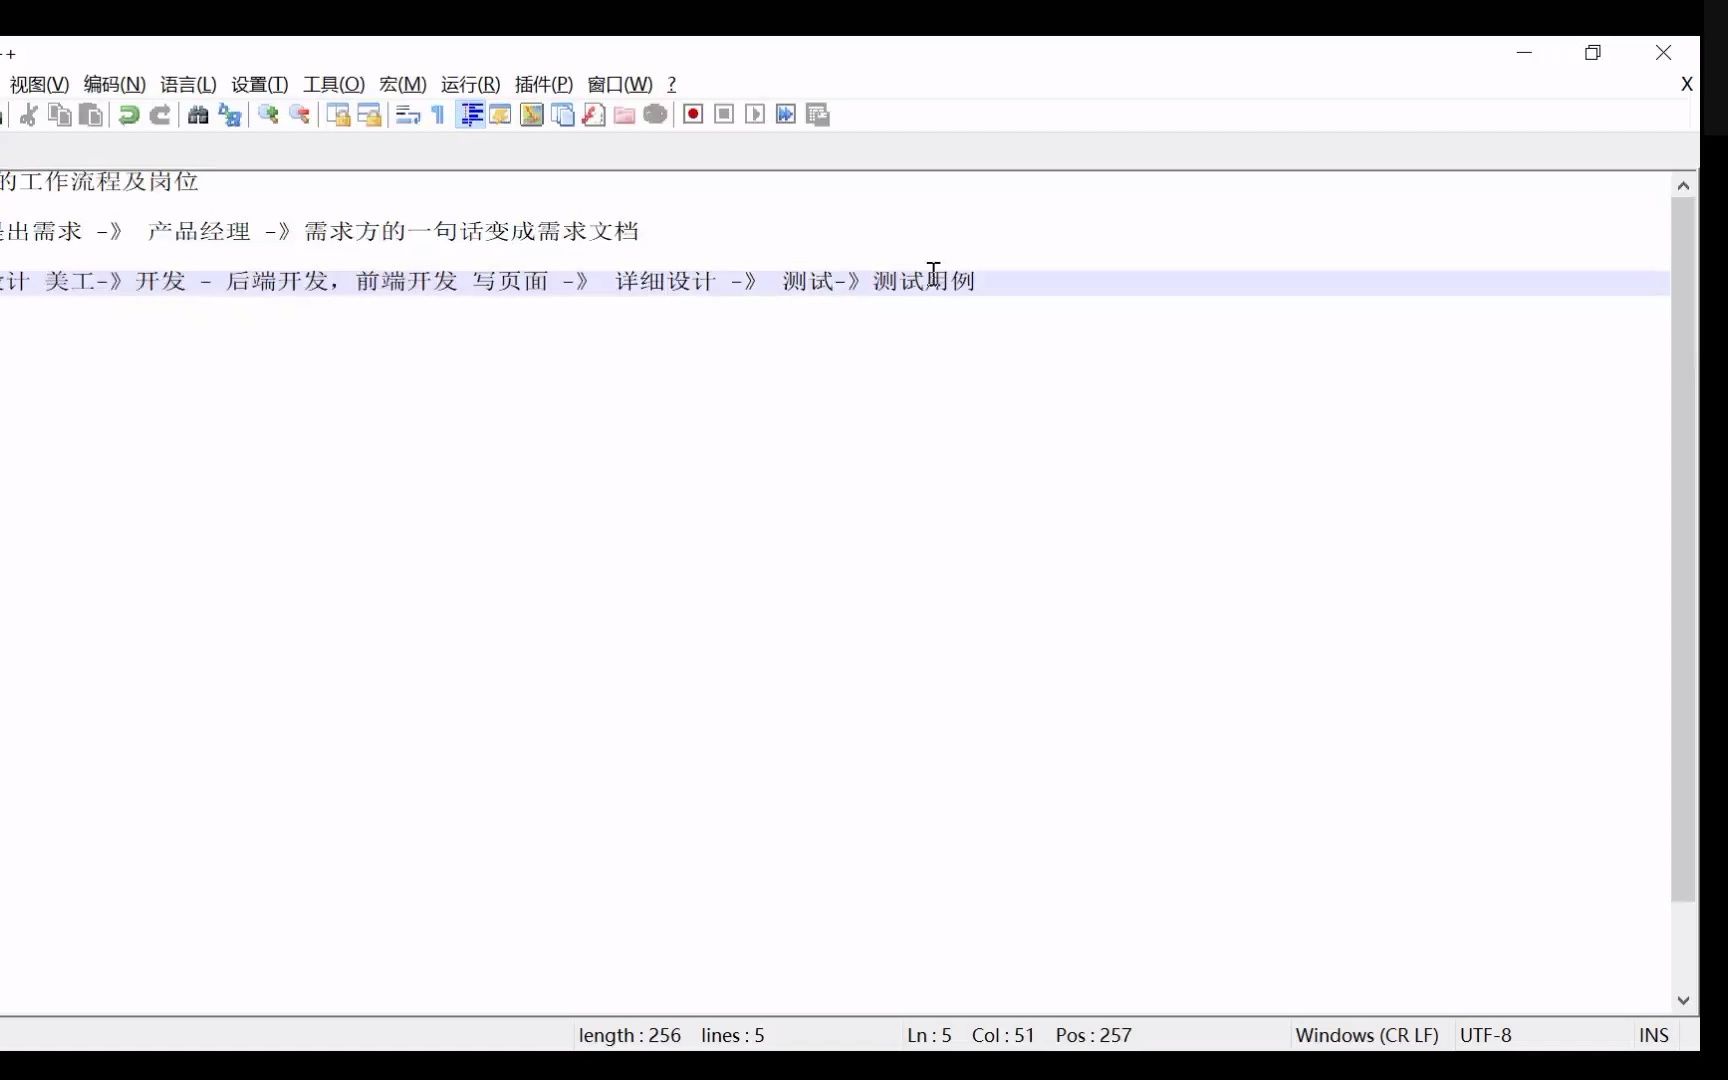Click the scrollbar down arrow
This screenshot has width=1728, height=1080.
point(1683,1001)
